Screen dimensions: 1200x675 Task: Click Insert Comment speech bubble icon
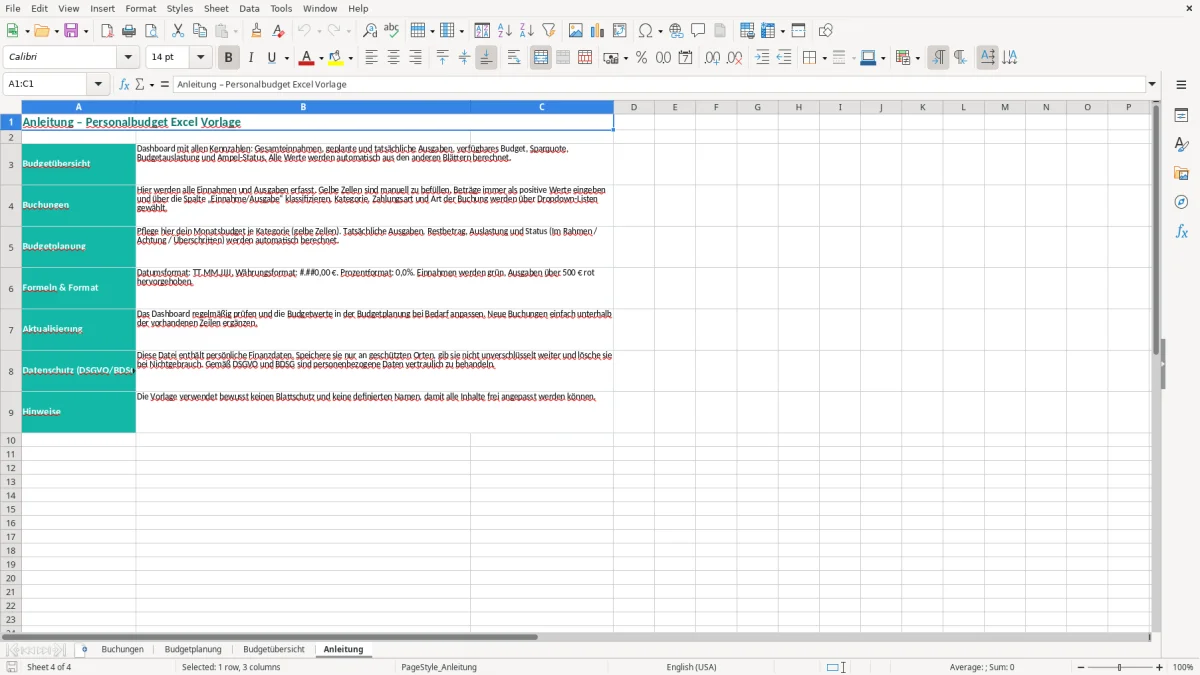[x=698, y=31]
